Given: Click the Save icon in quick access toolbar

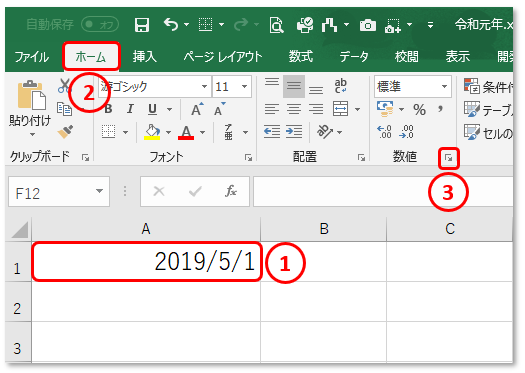Looking at the screenshot, I should coord(142,25).
